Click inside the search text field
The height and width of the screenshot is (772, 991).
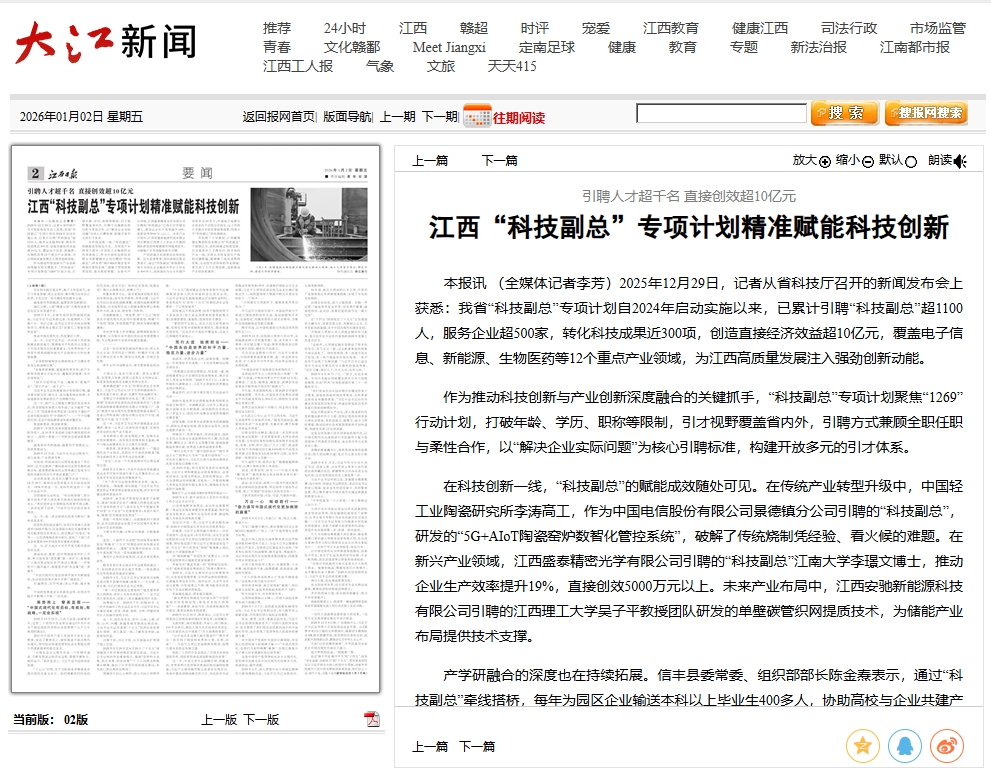pos(720,114)
